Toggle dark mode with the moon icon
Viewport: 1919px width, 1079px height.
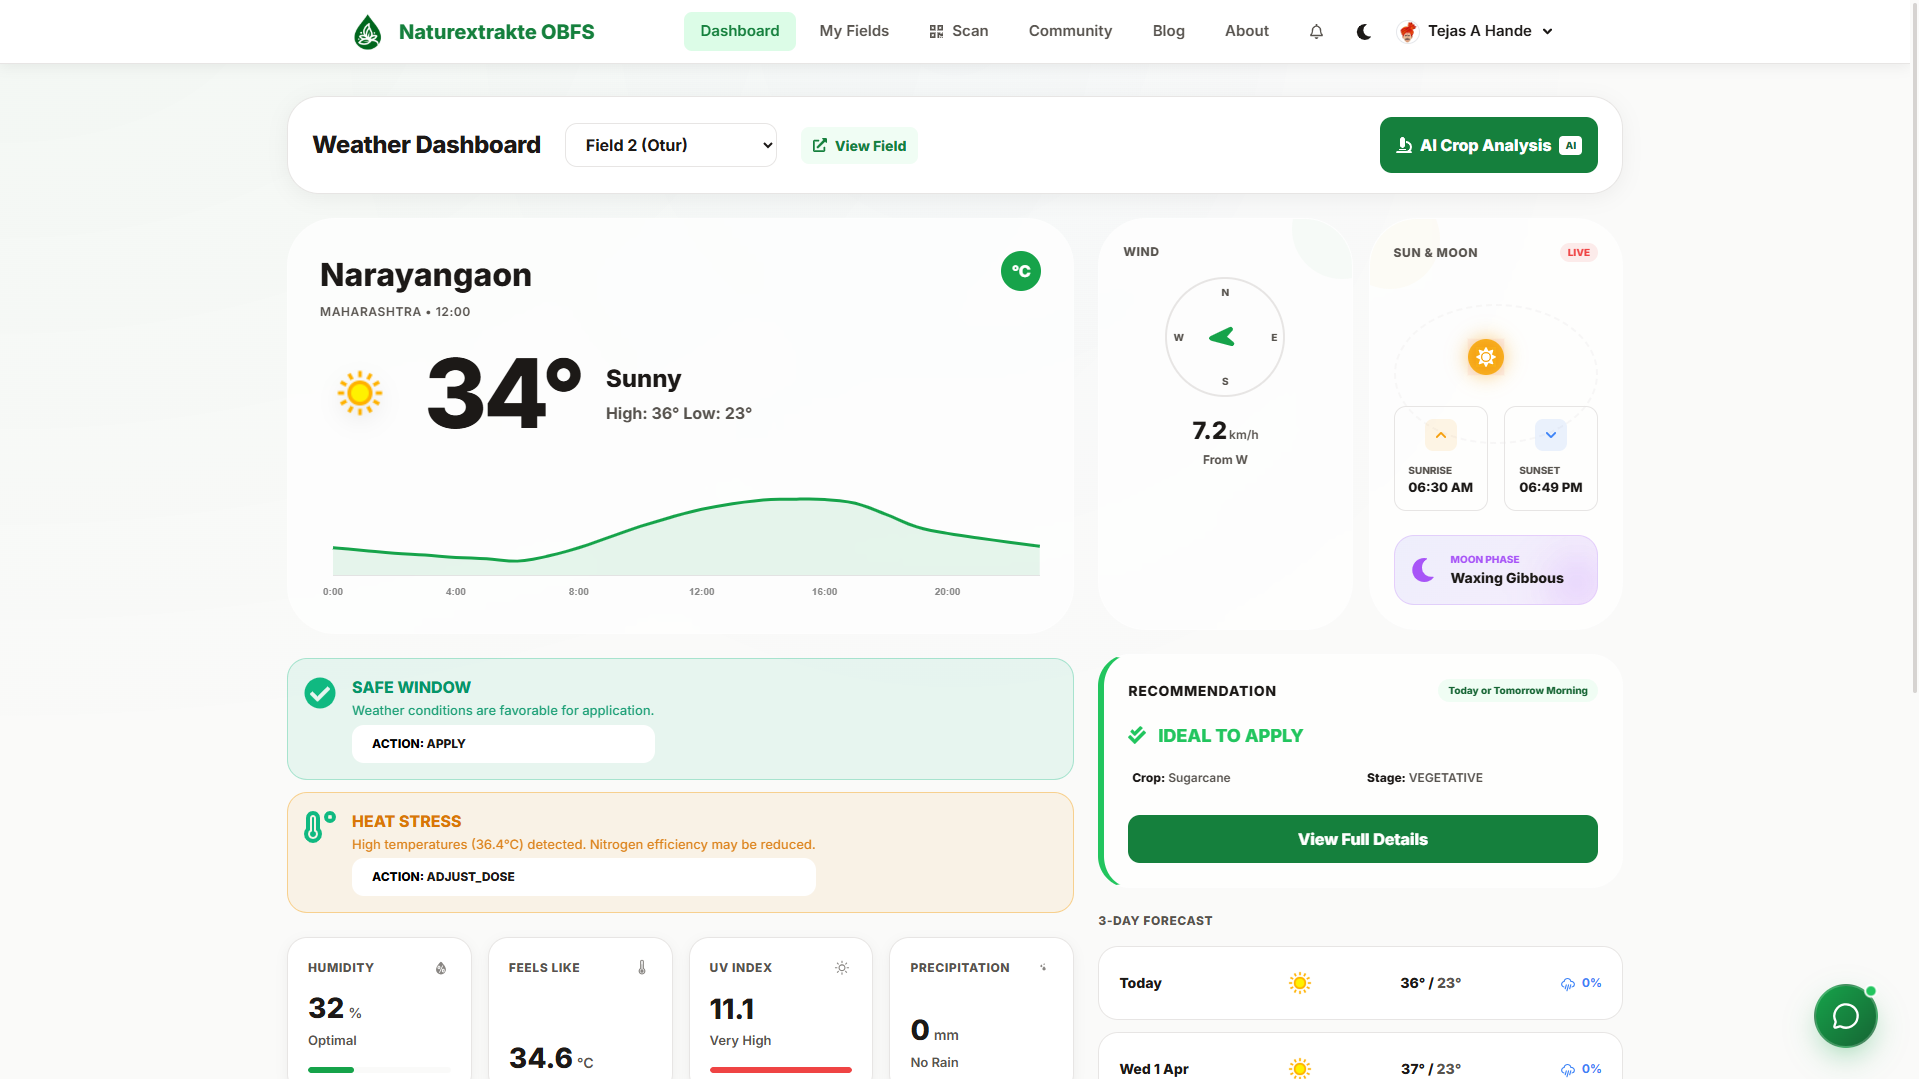tap(1363, 31)
